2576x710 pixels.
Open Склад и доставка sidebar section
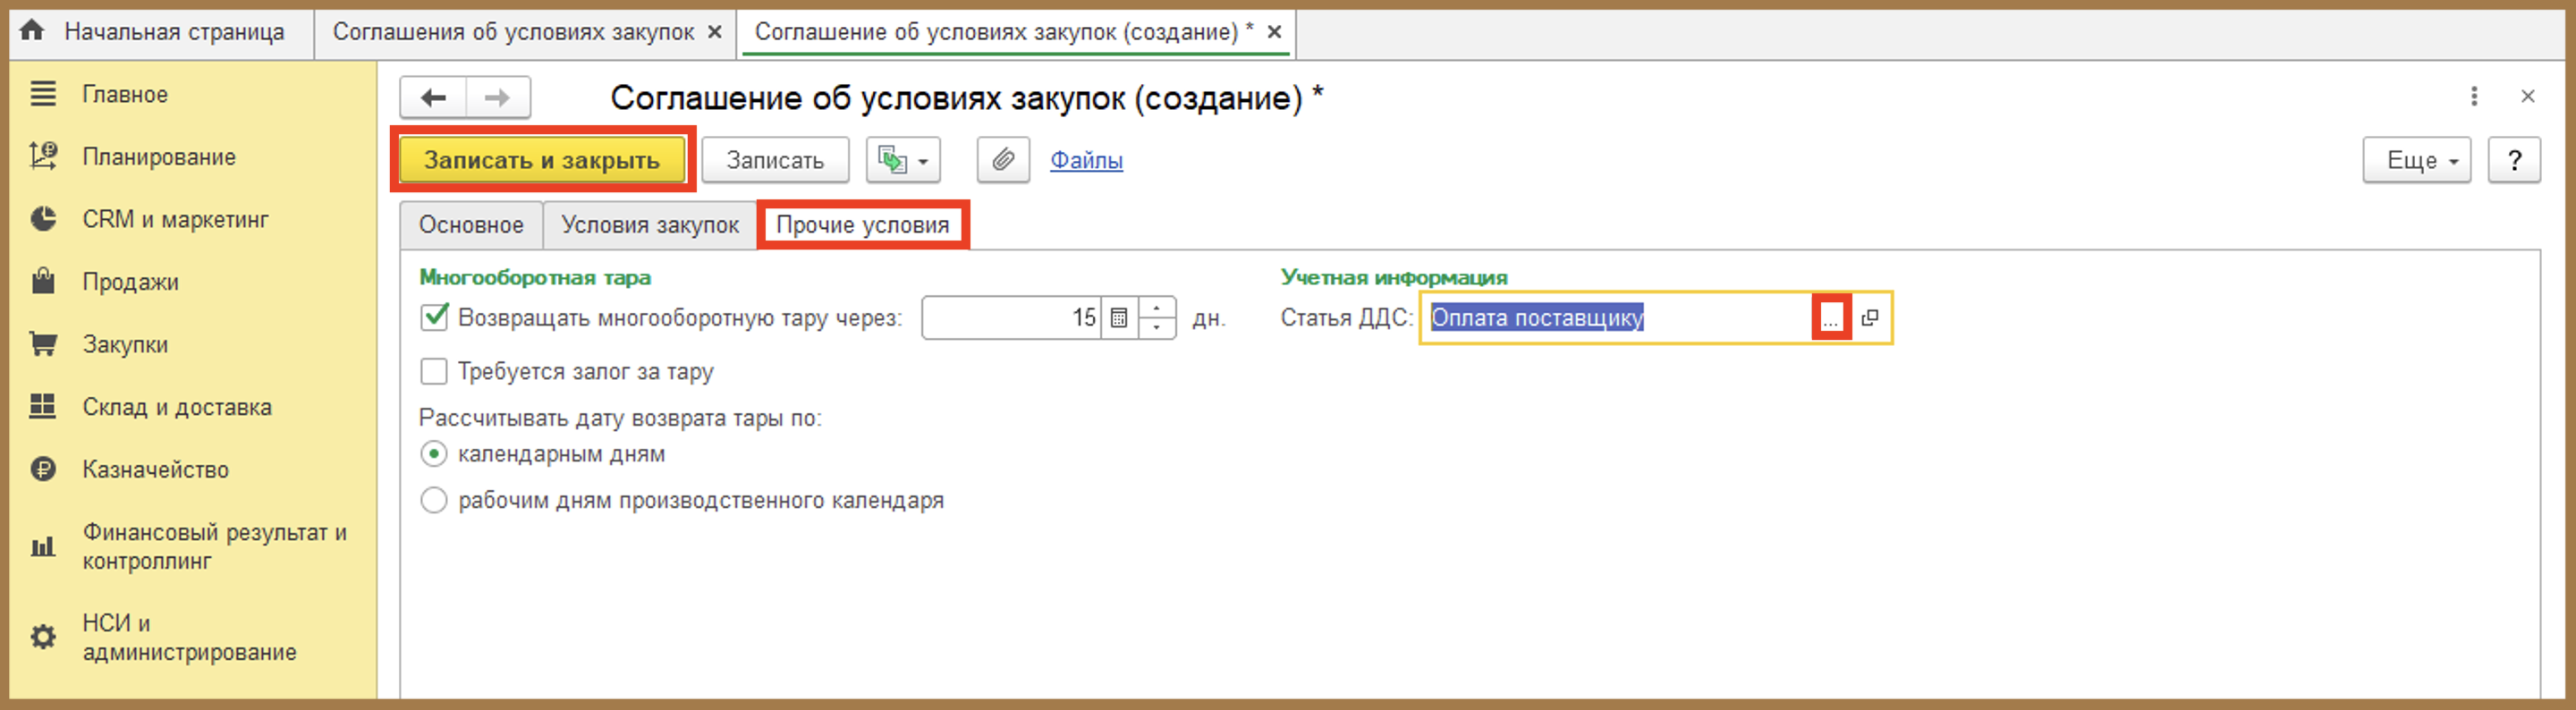177,407
